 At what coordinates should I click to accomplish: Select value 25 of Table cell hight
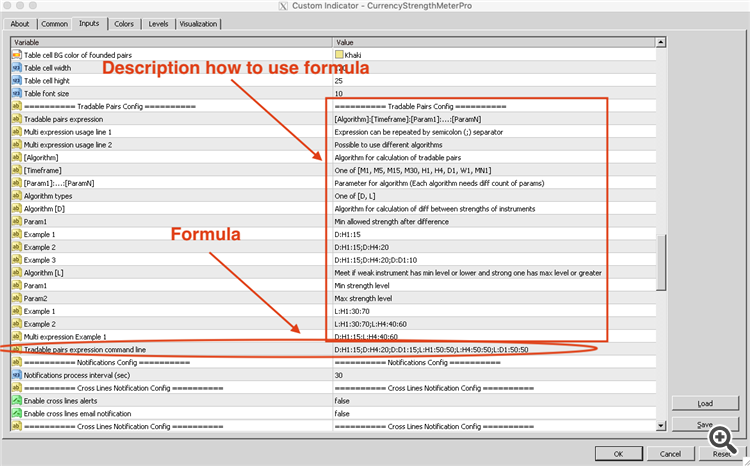tap(339, 81)
